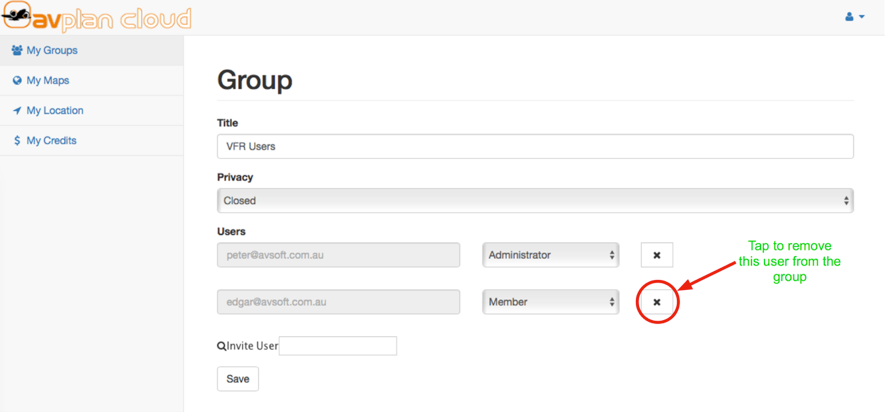Click the AvPlan Cloud logo
This screenshot has height=412, width=885.
(x=97, y=18)
